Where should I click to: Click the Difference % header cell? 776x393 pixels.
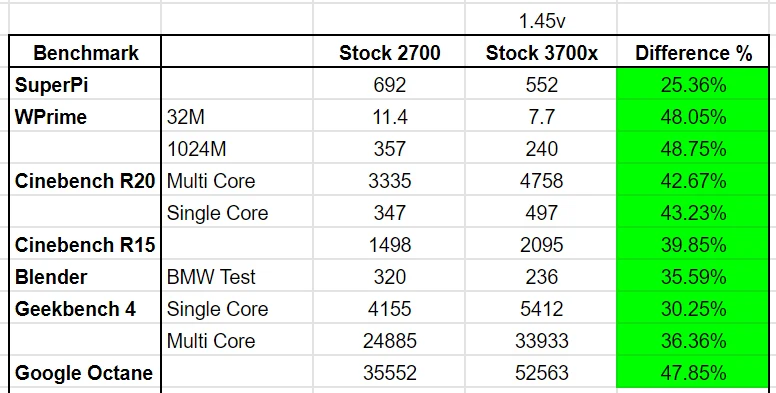[x=693, y=52]
